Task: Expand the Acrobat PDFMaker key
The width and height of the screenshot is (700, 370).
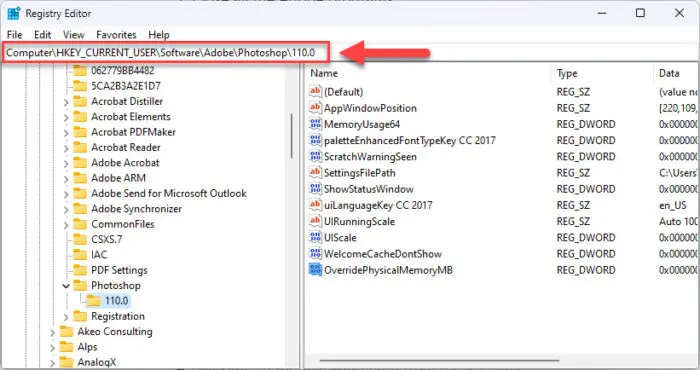Action: (66, 133)
